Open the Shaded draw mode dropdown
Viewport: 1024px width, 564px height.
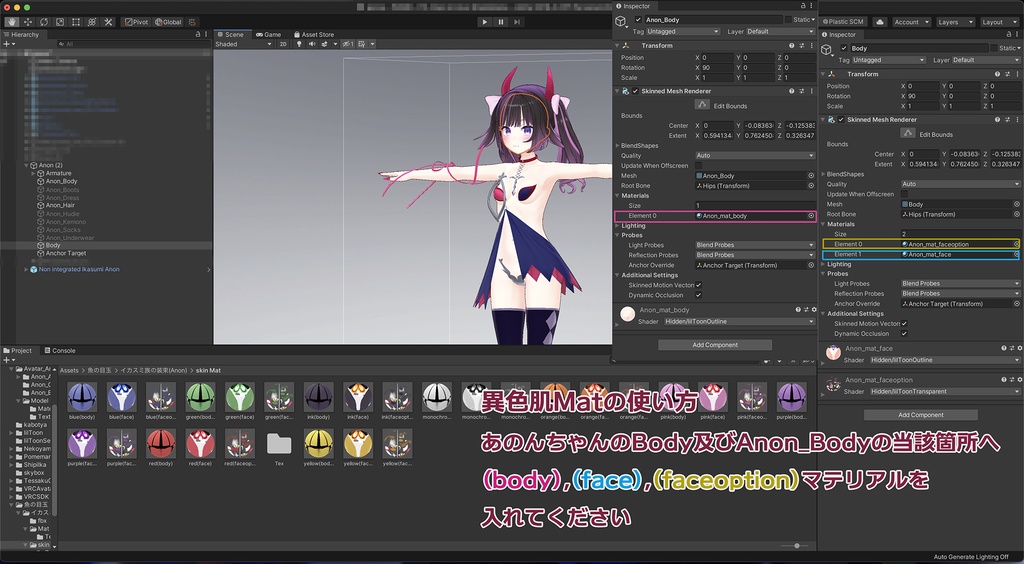(244, 44)
